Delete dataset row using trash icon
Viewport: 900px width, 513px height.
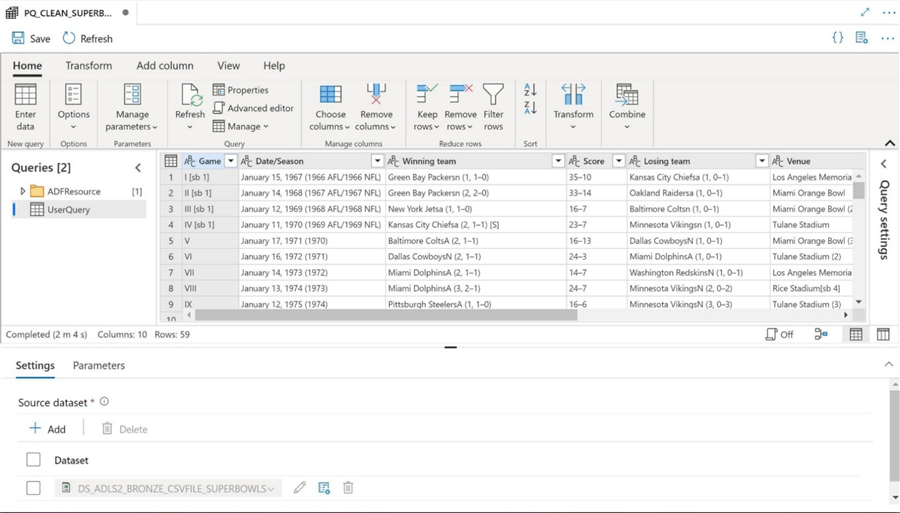[348, 488]
